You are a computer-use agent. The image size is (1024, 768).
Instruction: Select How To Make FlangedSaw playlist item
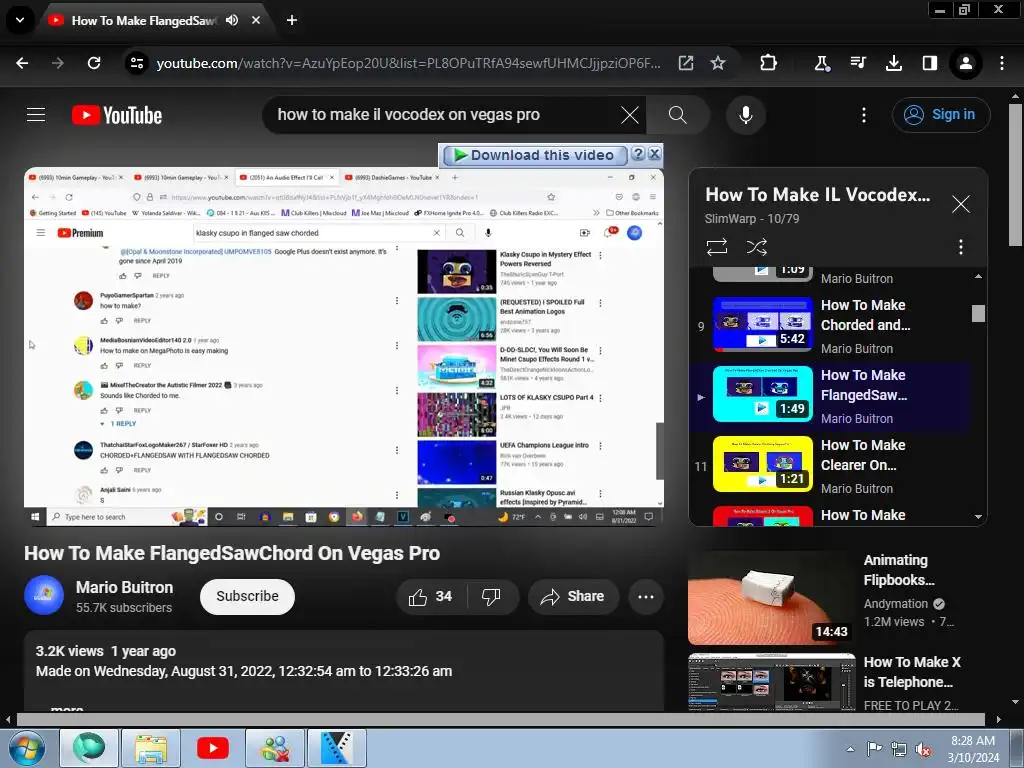(830, 395)
